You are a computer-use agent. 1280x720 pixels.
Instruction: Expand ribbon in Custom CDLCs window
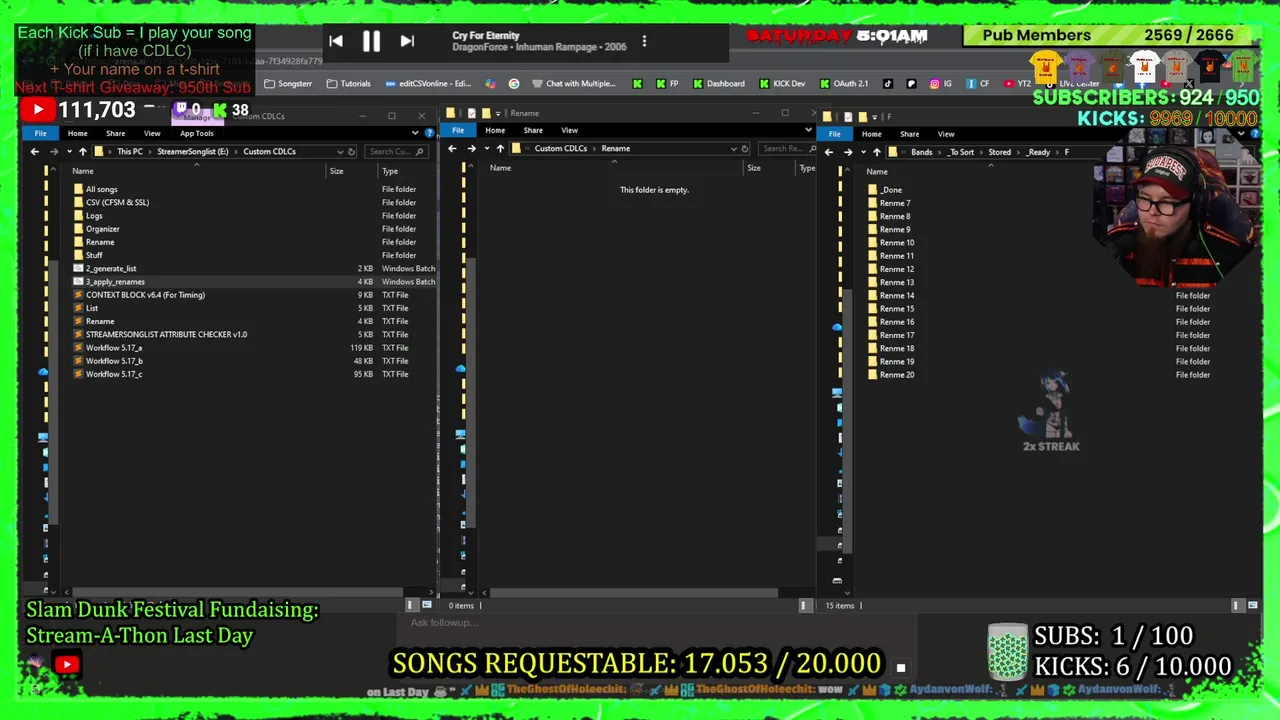point(415,132)
